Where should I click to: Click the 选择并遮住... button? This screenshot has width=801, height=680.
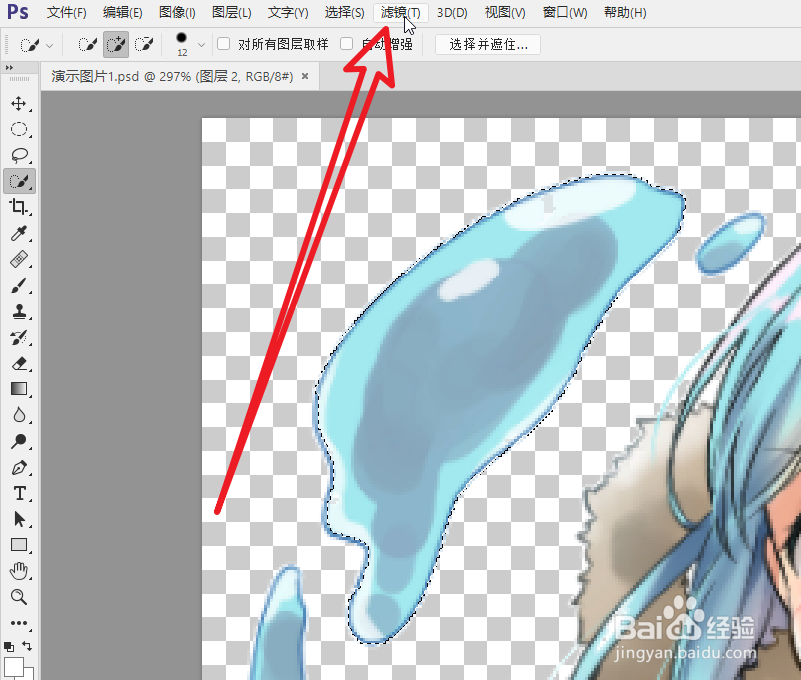[488, 44]
